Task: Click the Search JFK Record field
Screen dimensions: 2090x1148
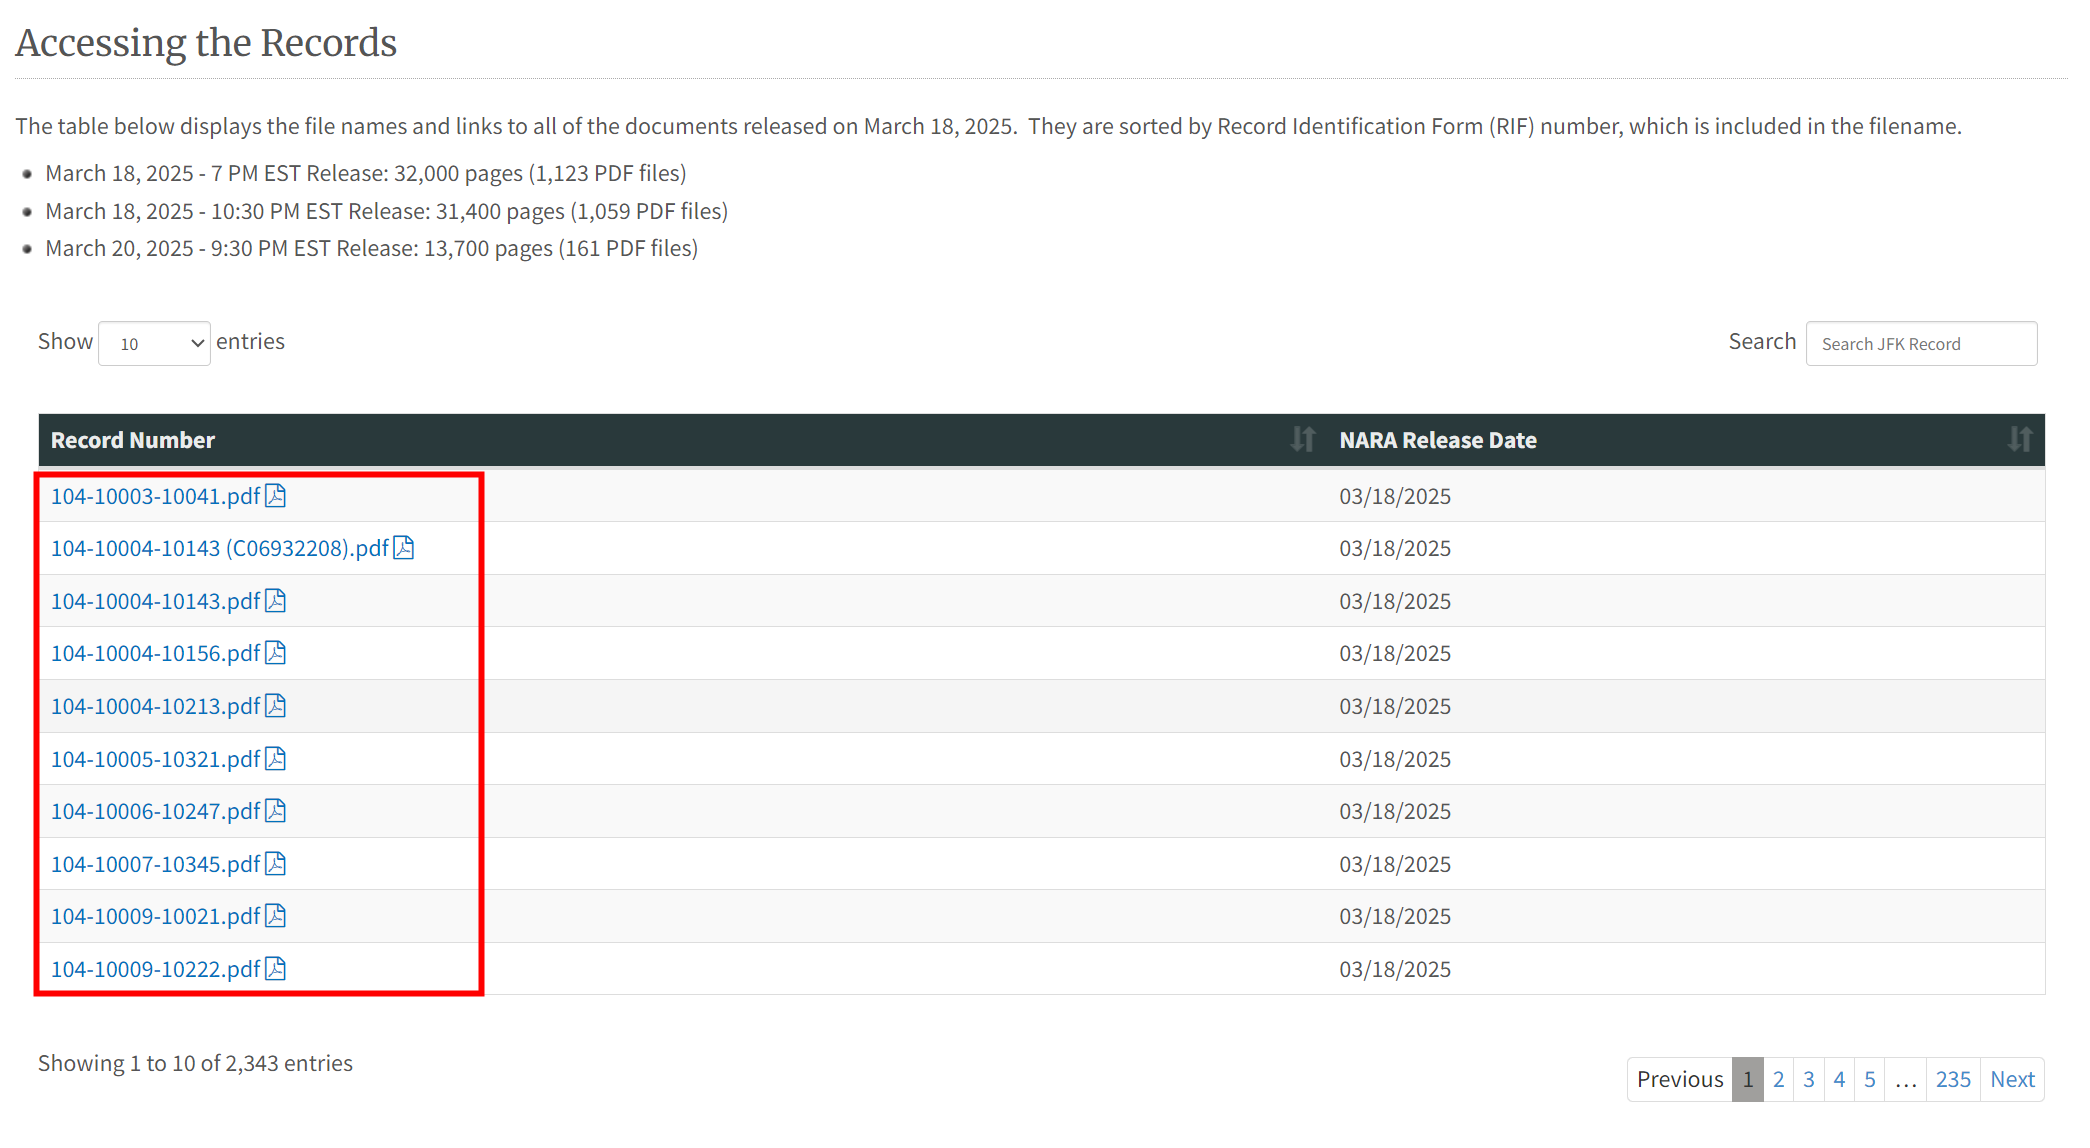Action: (1920, 343)
